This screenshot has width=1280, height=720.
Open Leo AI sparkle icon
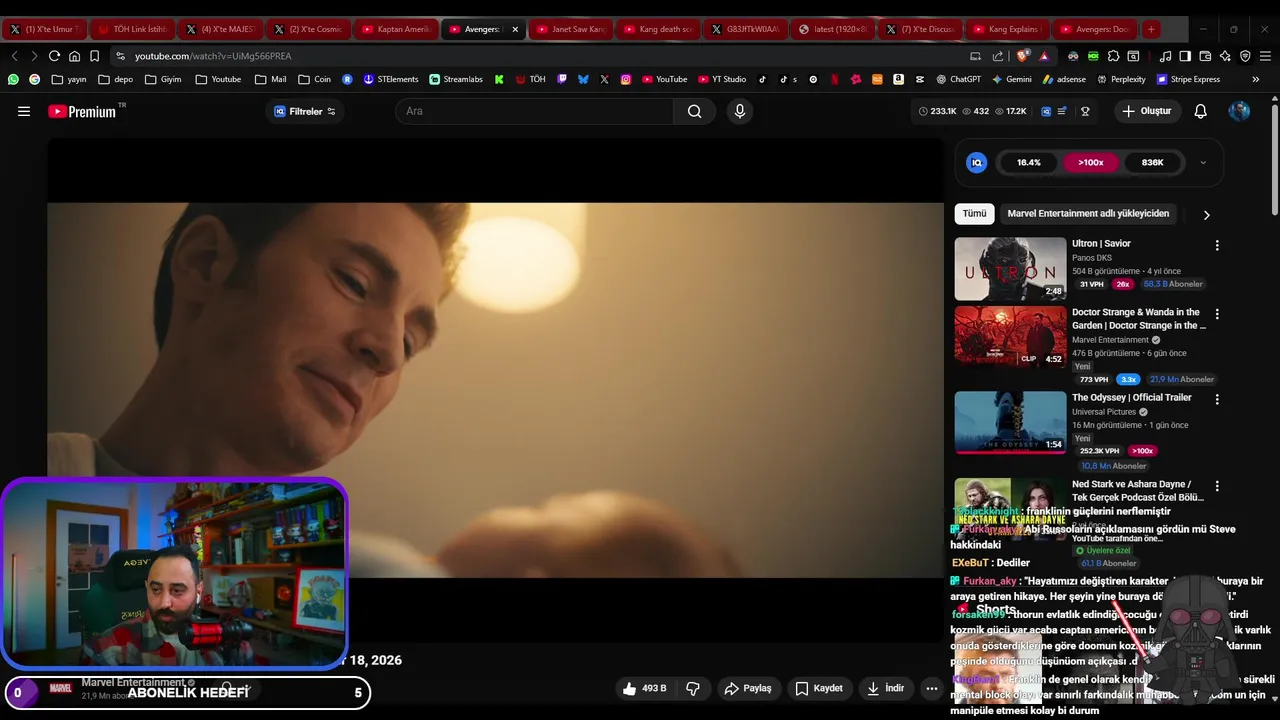click(x=1225, y=56)
